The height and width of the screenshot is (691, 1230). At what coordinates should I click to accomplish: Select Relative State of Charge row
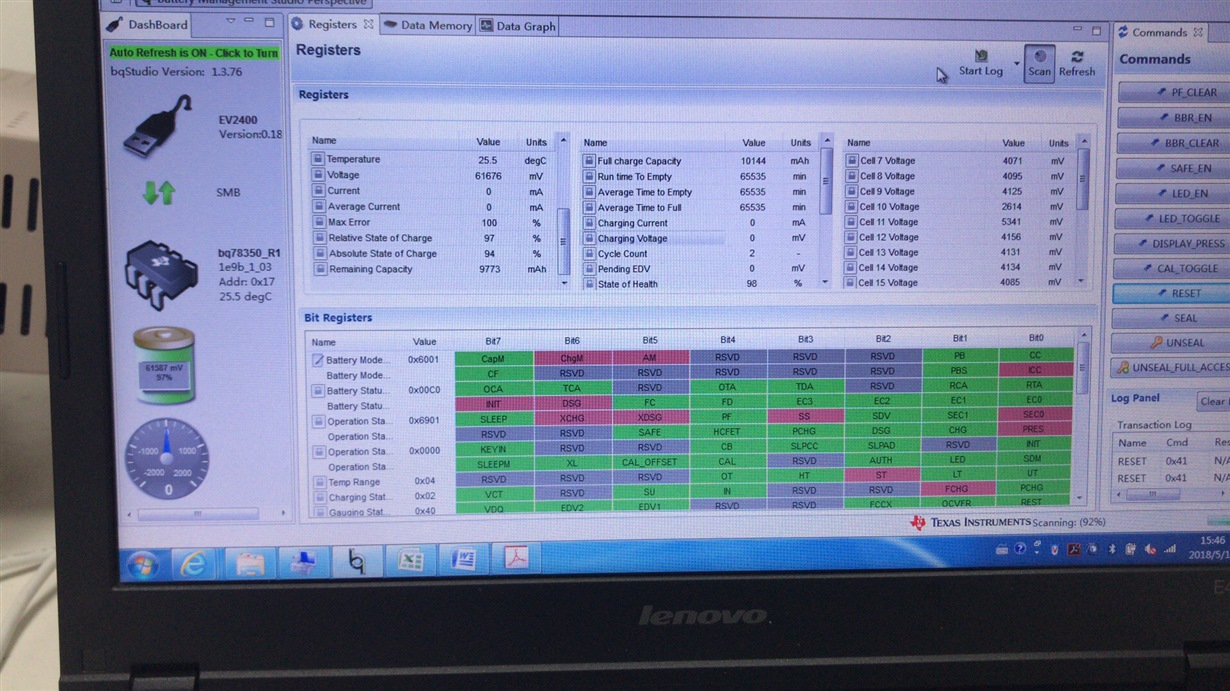pyautogui.click(x=434, y=238)
